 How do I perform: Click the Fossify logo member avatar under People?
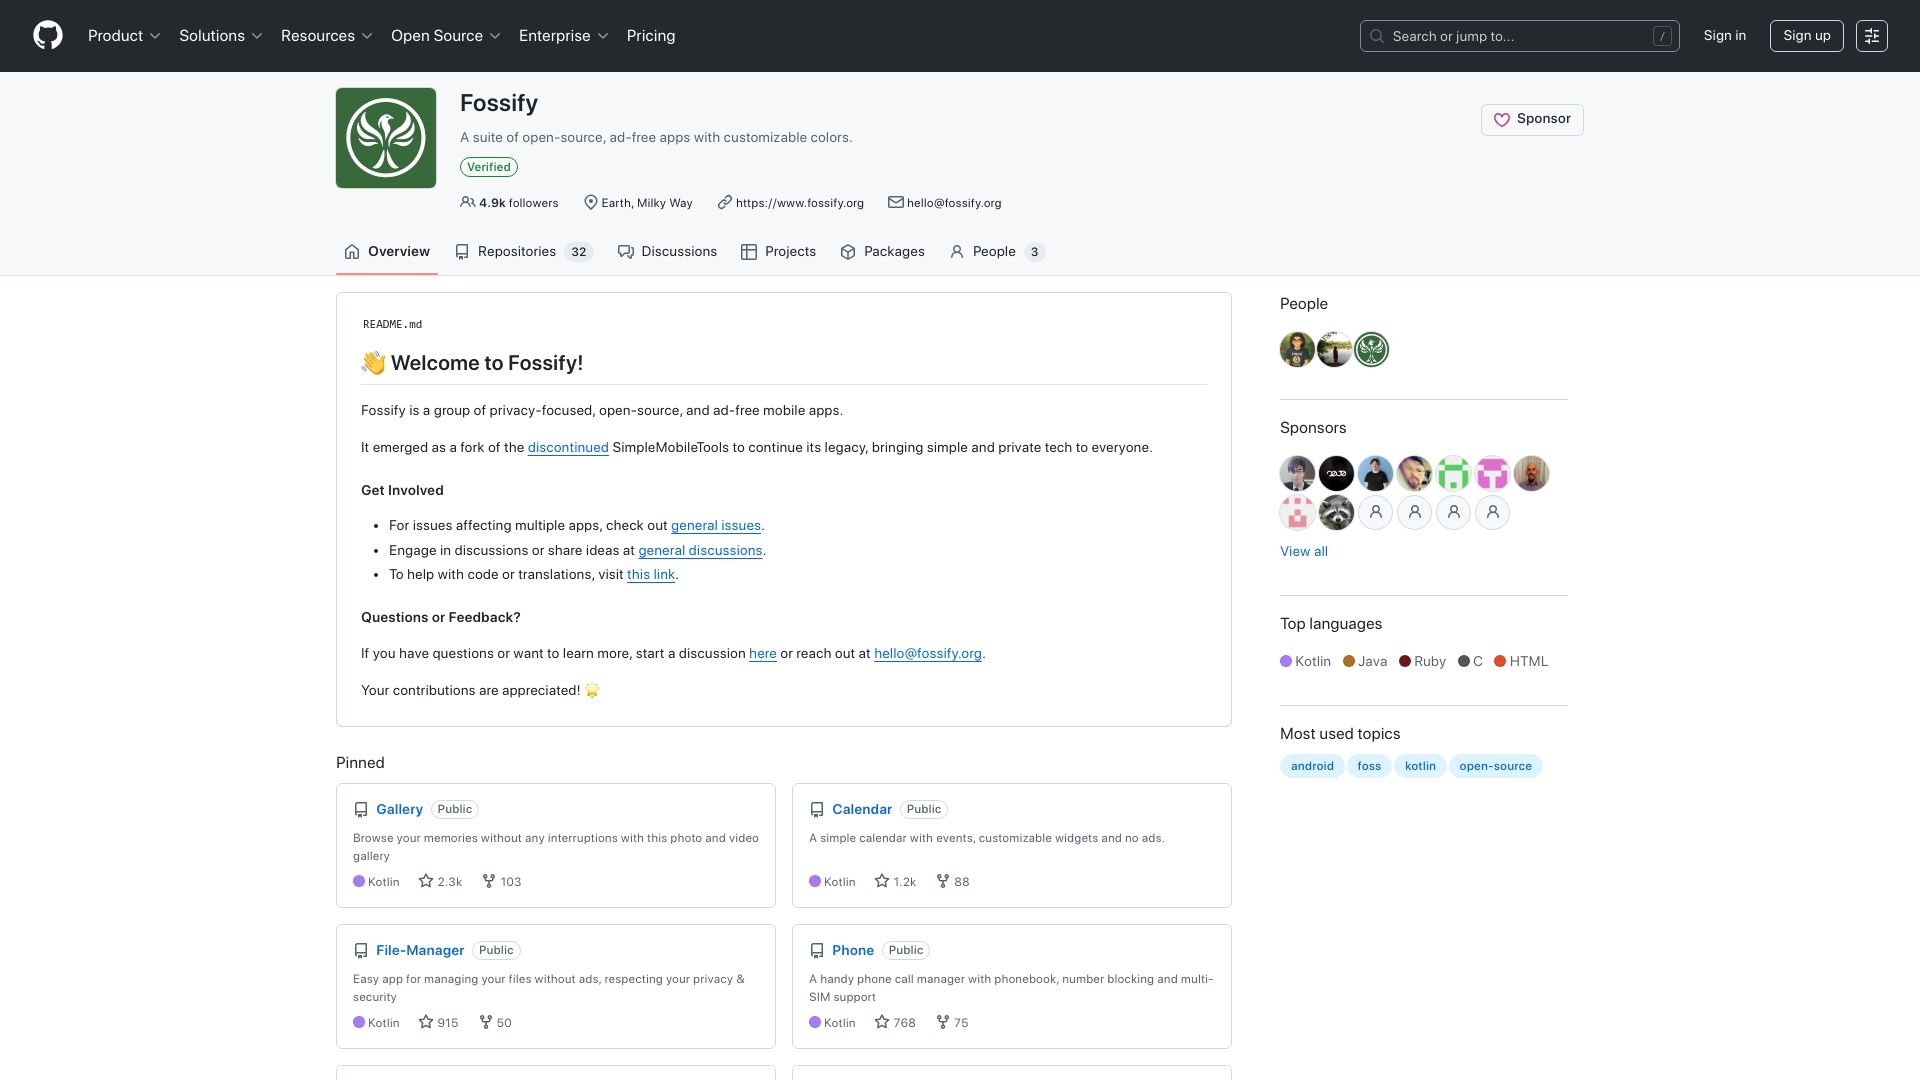tap(1372, 350)
